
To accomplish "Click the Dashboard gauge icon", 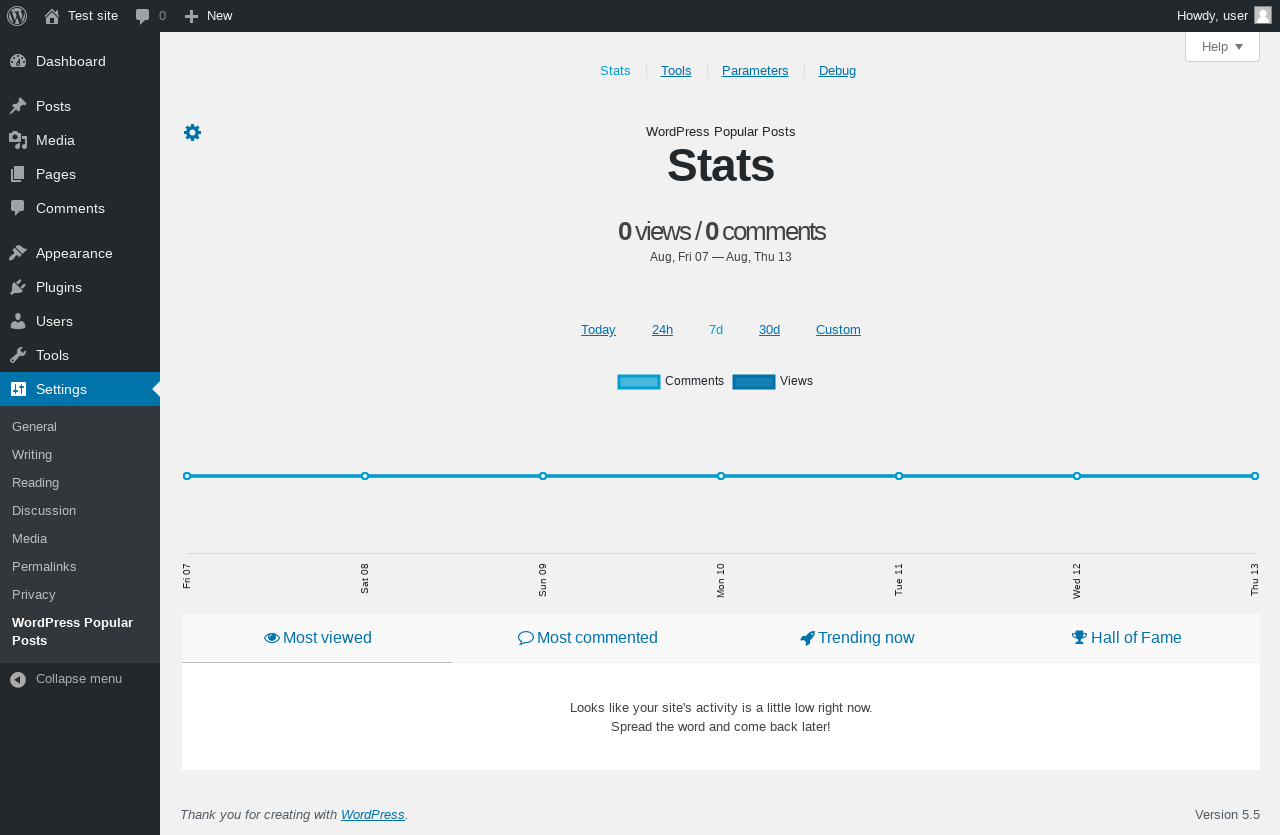I will pyautogui.click(x=18, y=61).
